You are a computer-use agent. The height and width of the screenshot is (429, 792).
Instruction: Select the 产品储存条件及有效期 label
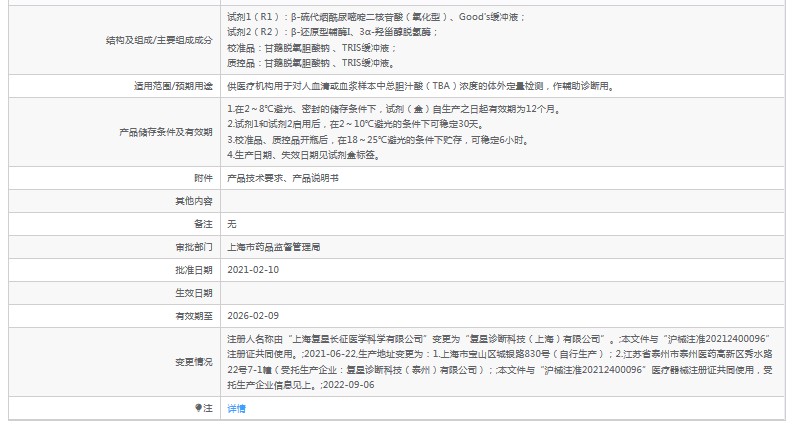tap(166, 132)
